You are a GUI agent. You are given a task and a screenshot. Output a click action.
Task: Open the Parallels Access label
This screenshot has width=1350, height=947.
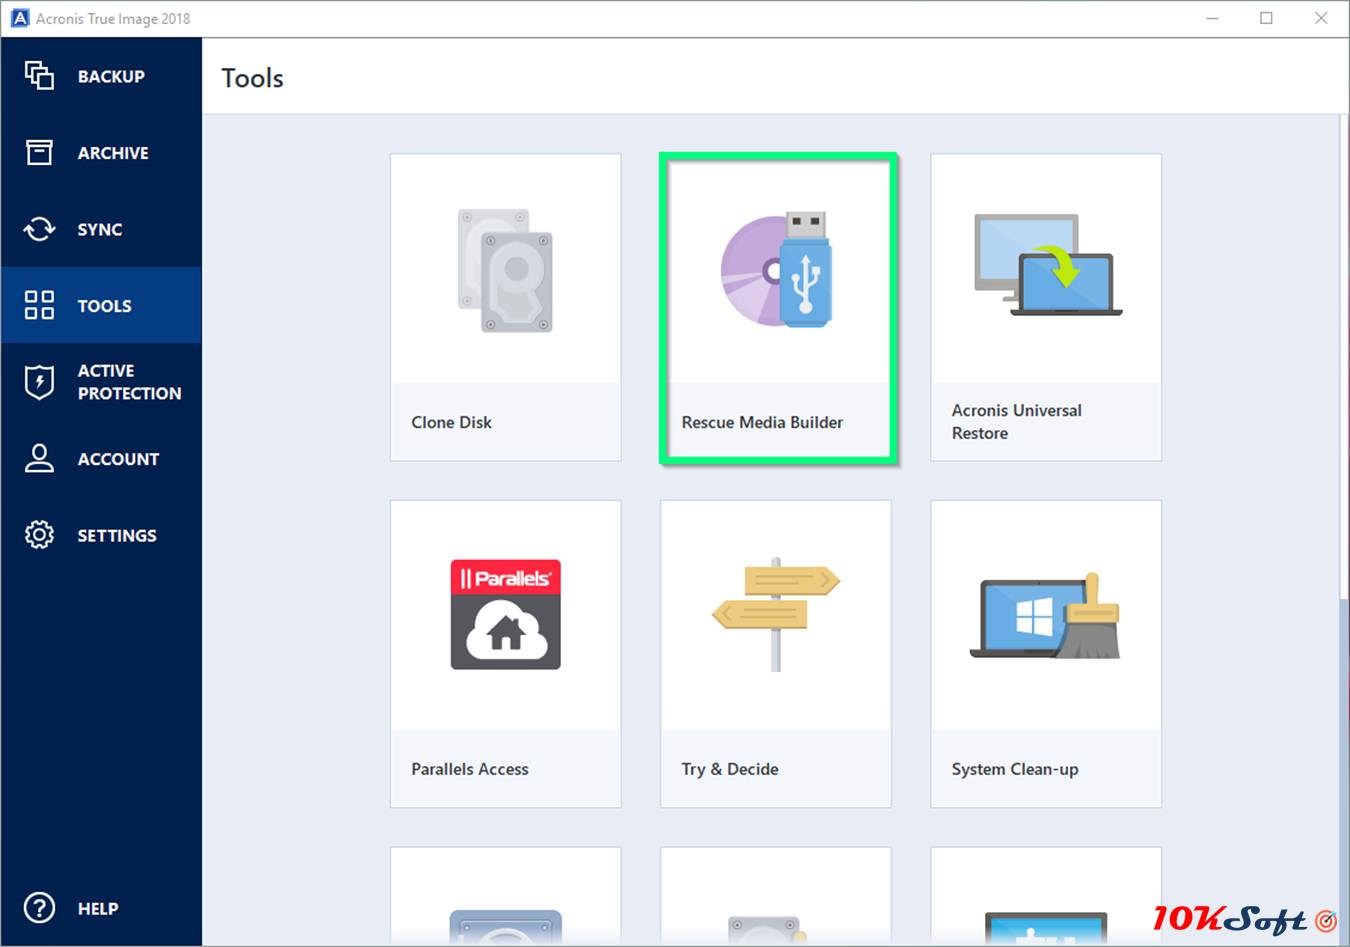[470, 769]
